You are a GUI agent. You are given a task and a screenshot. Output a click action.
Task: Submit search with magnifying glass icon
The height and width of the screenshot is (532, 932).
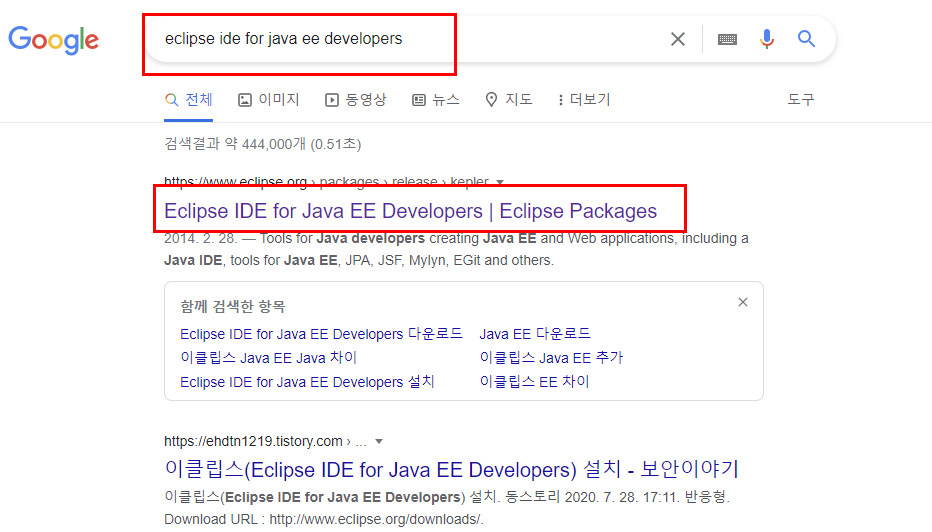click(x=806, y=39)
